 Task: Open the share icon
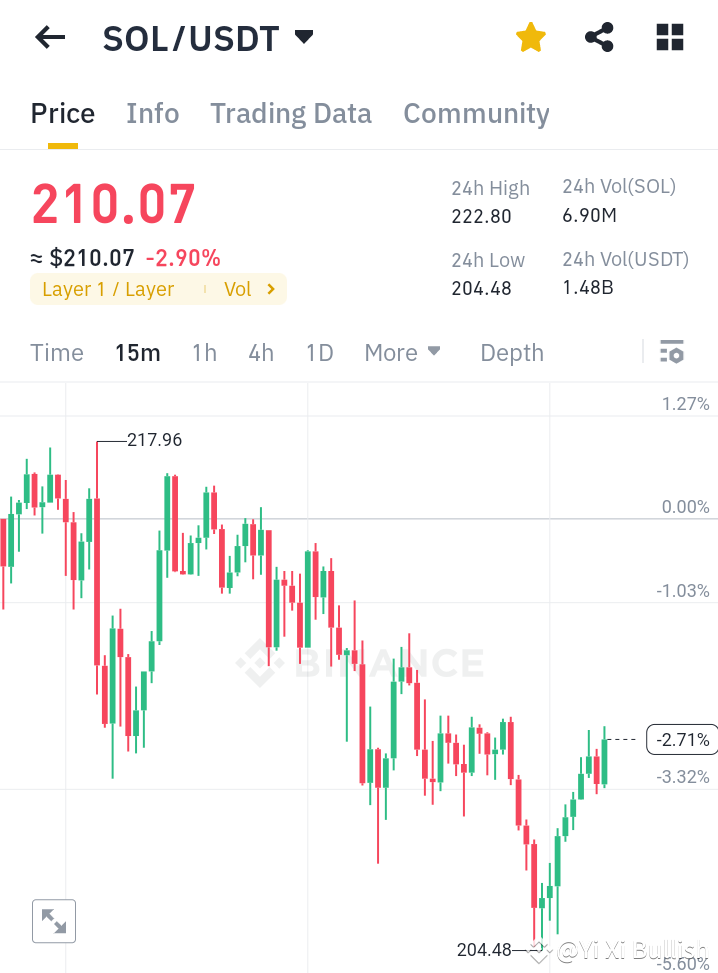pos(598,37)
